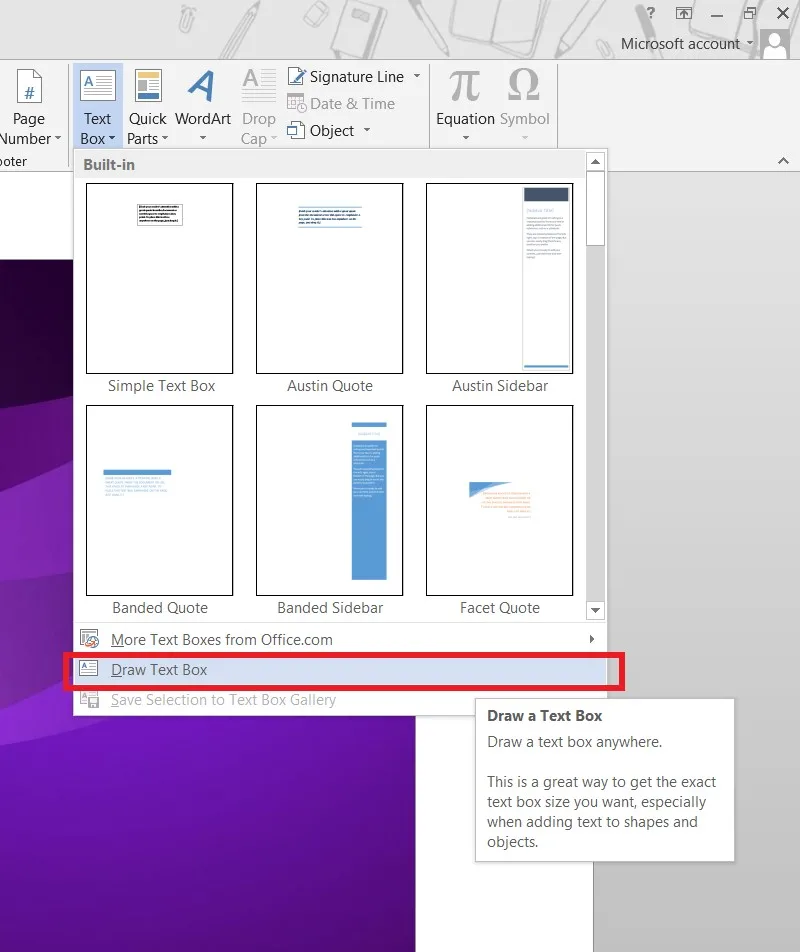Expand the Object dropdown arrow

pyautogui.click(x=367, y=131)
